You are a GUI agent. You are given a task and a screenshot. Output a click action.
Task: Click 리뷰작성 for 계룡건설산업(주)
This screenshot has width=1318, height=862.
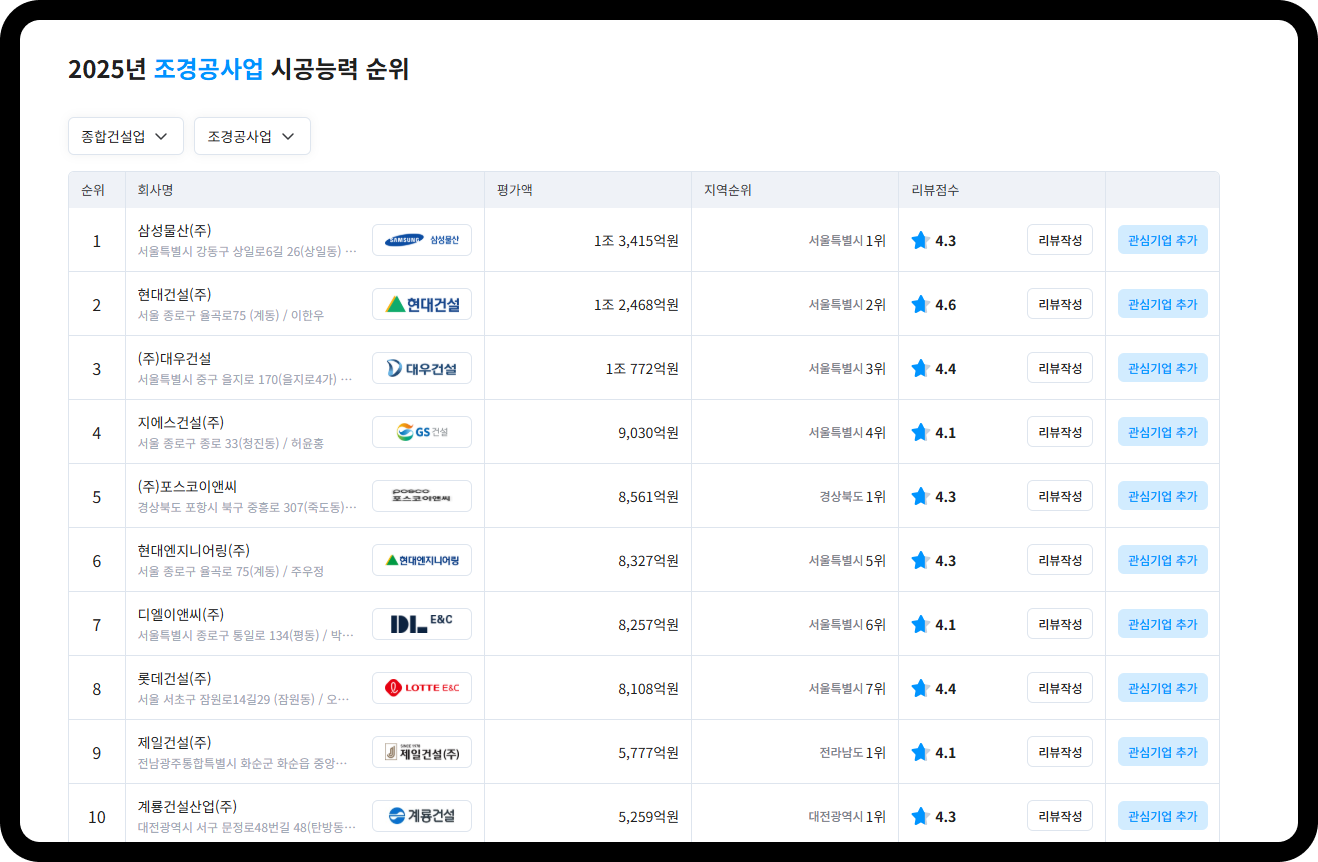(1060, 816)
